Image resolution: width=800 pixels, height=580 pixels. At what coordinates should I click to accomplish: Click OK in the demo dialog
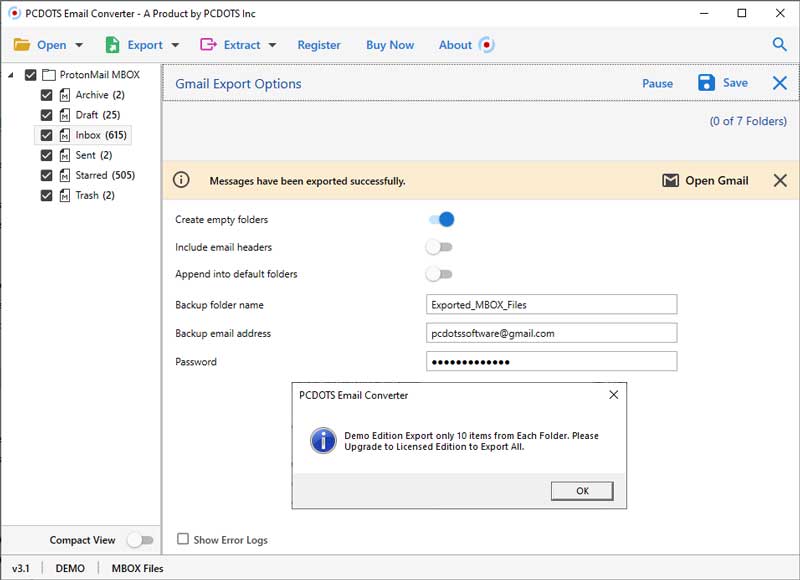582,491
